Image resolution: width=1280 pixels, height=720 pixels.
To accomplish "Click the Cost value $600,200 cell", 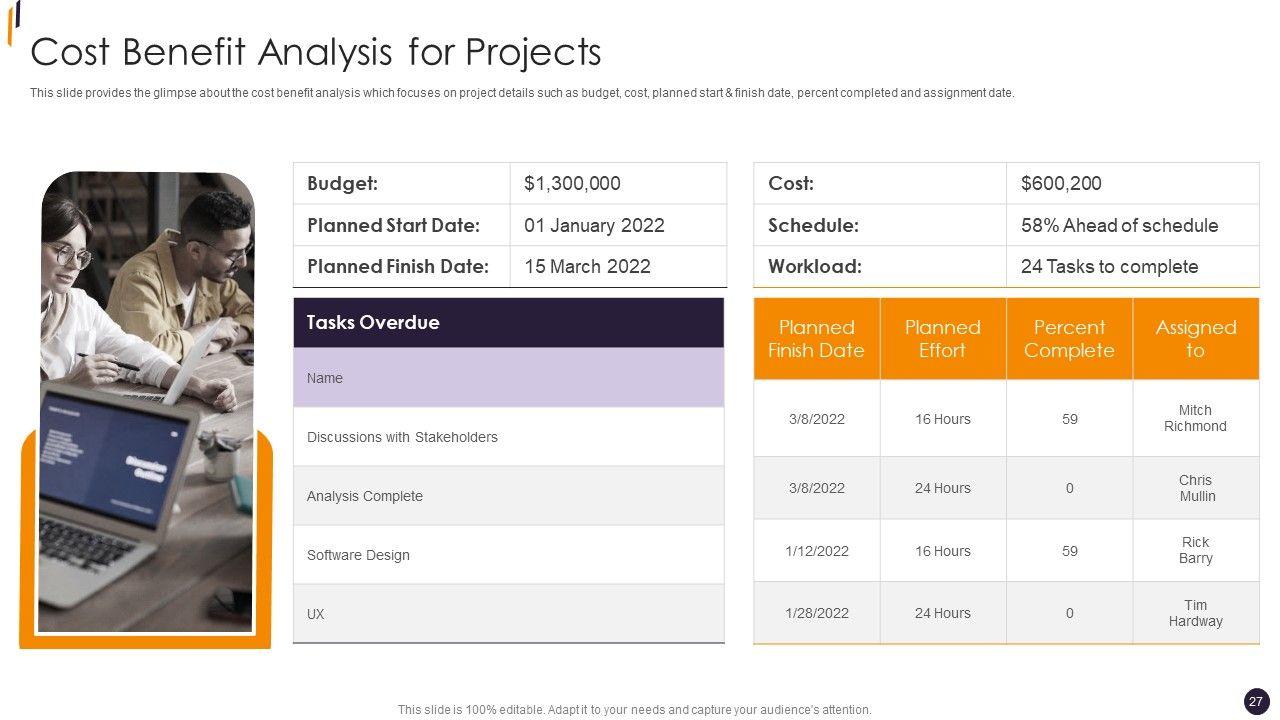I will (x=1131, y=184).
